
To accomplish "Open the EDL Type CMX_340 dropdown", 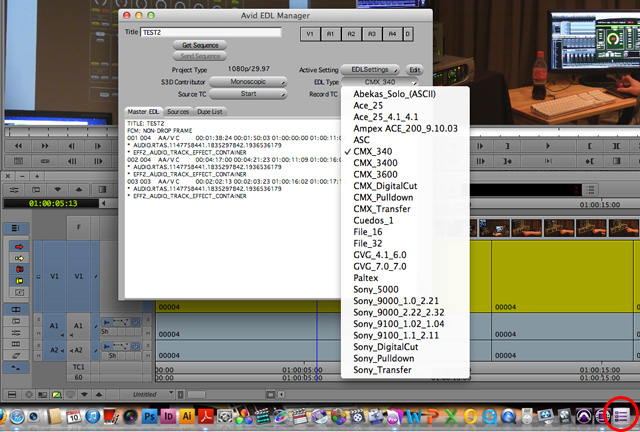I will (380, 82).
